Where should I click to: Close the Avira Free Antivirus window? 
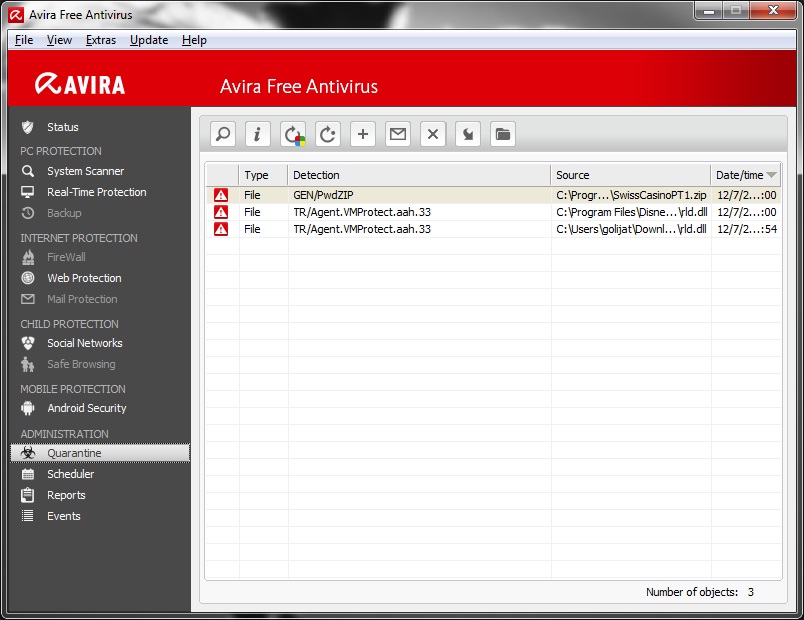(x=774, y=10)
